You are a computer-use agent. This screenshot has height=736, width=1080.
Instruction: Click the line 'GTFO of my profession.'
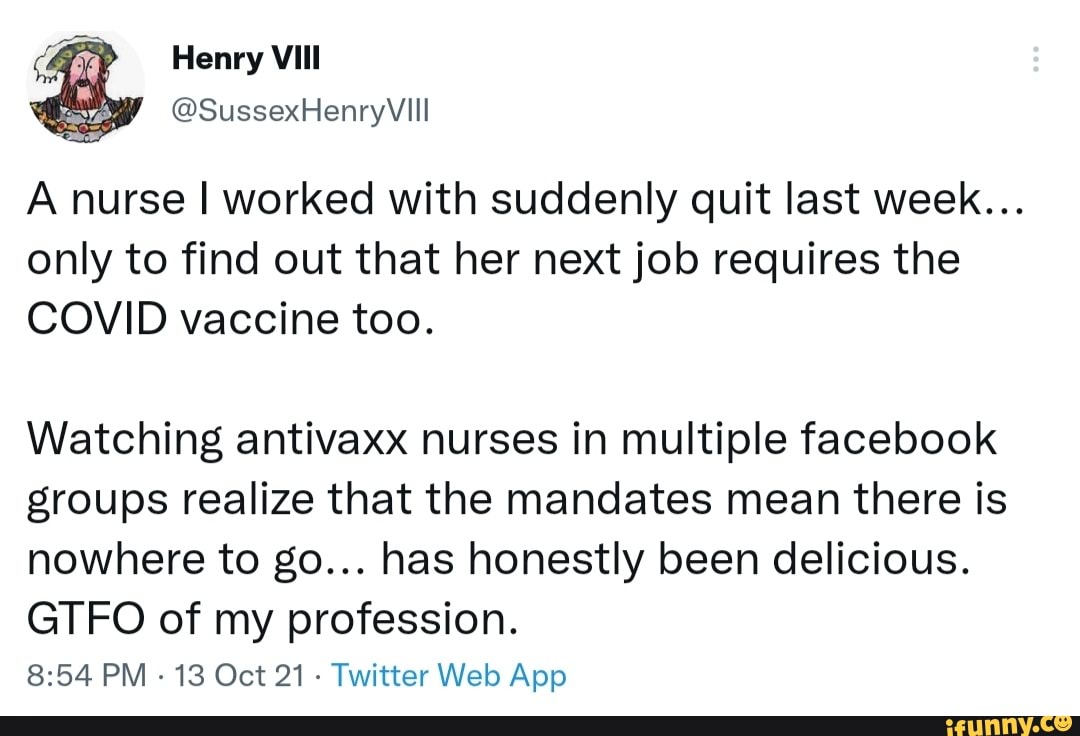(x=272, y=620)
